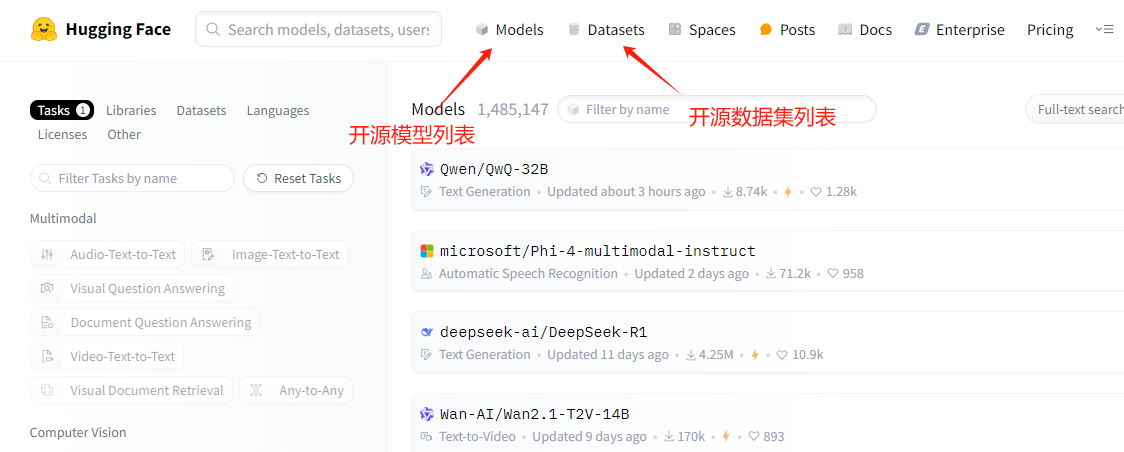Click the Any-to-Any icon
Screen dimensions: 1124x452
[255, 390]
